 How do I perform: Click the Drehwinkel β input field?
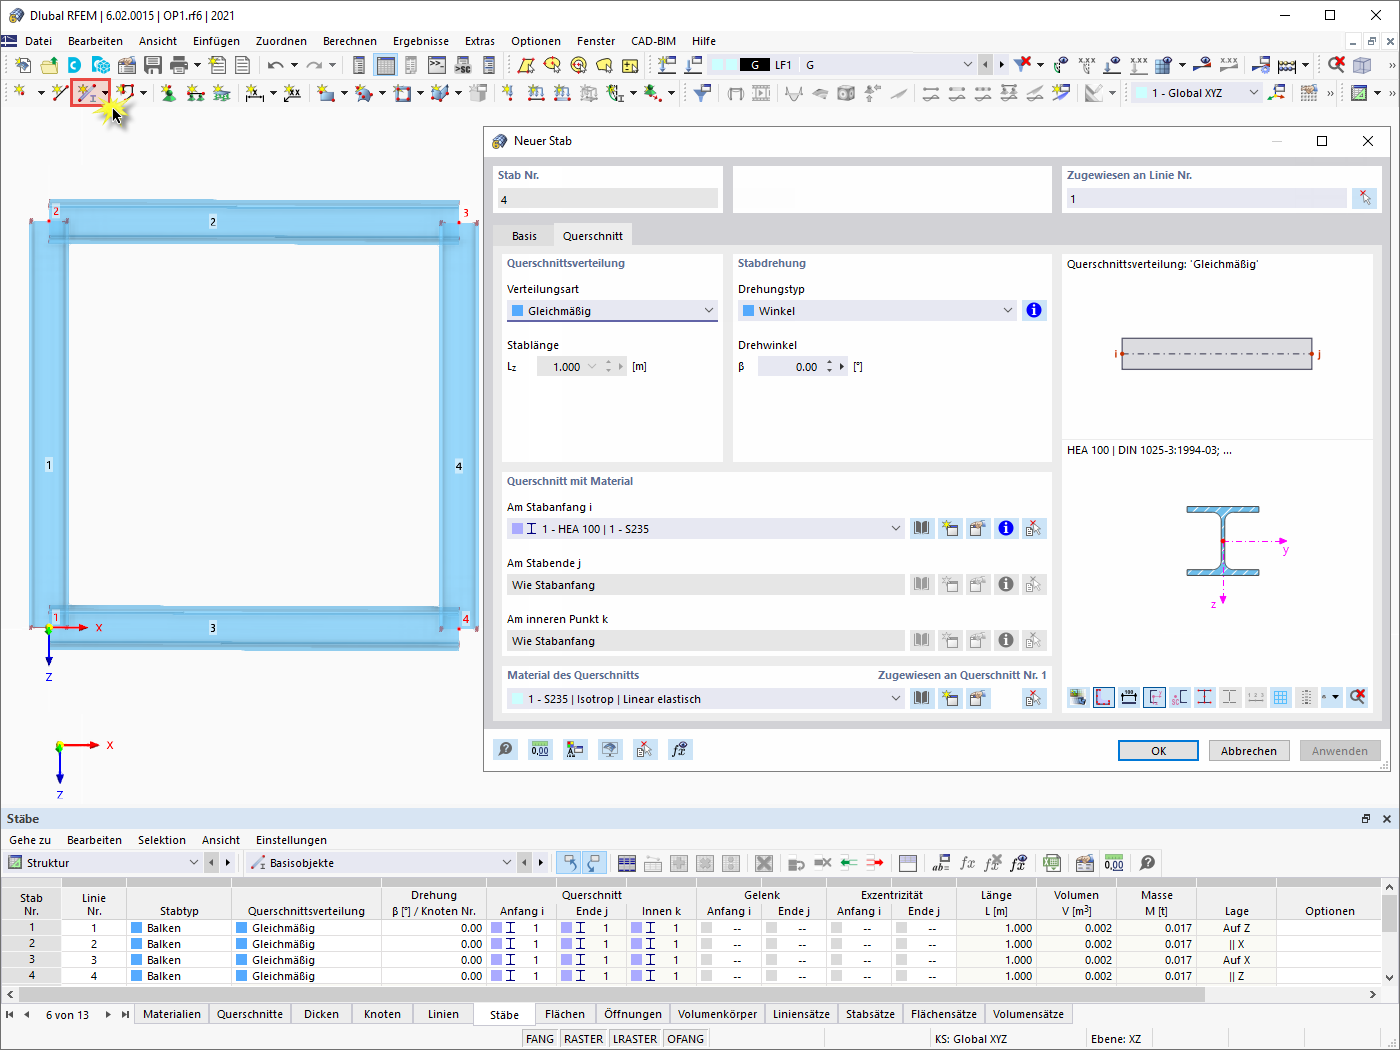tap(790, 367)
